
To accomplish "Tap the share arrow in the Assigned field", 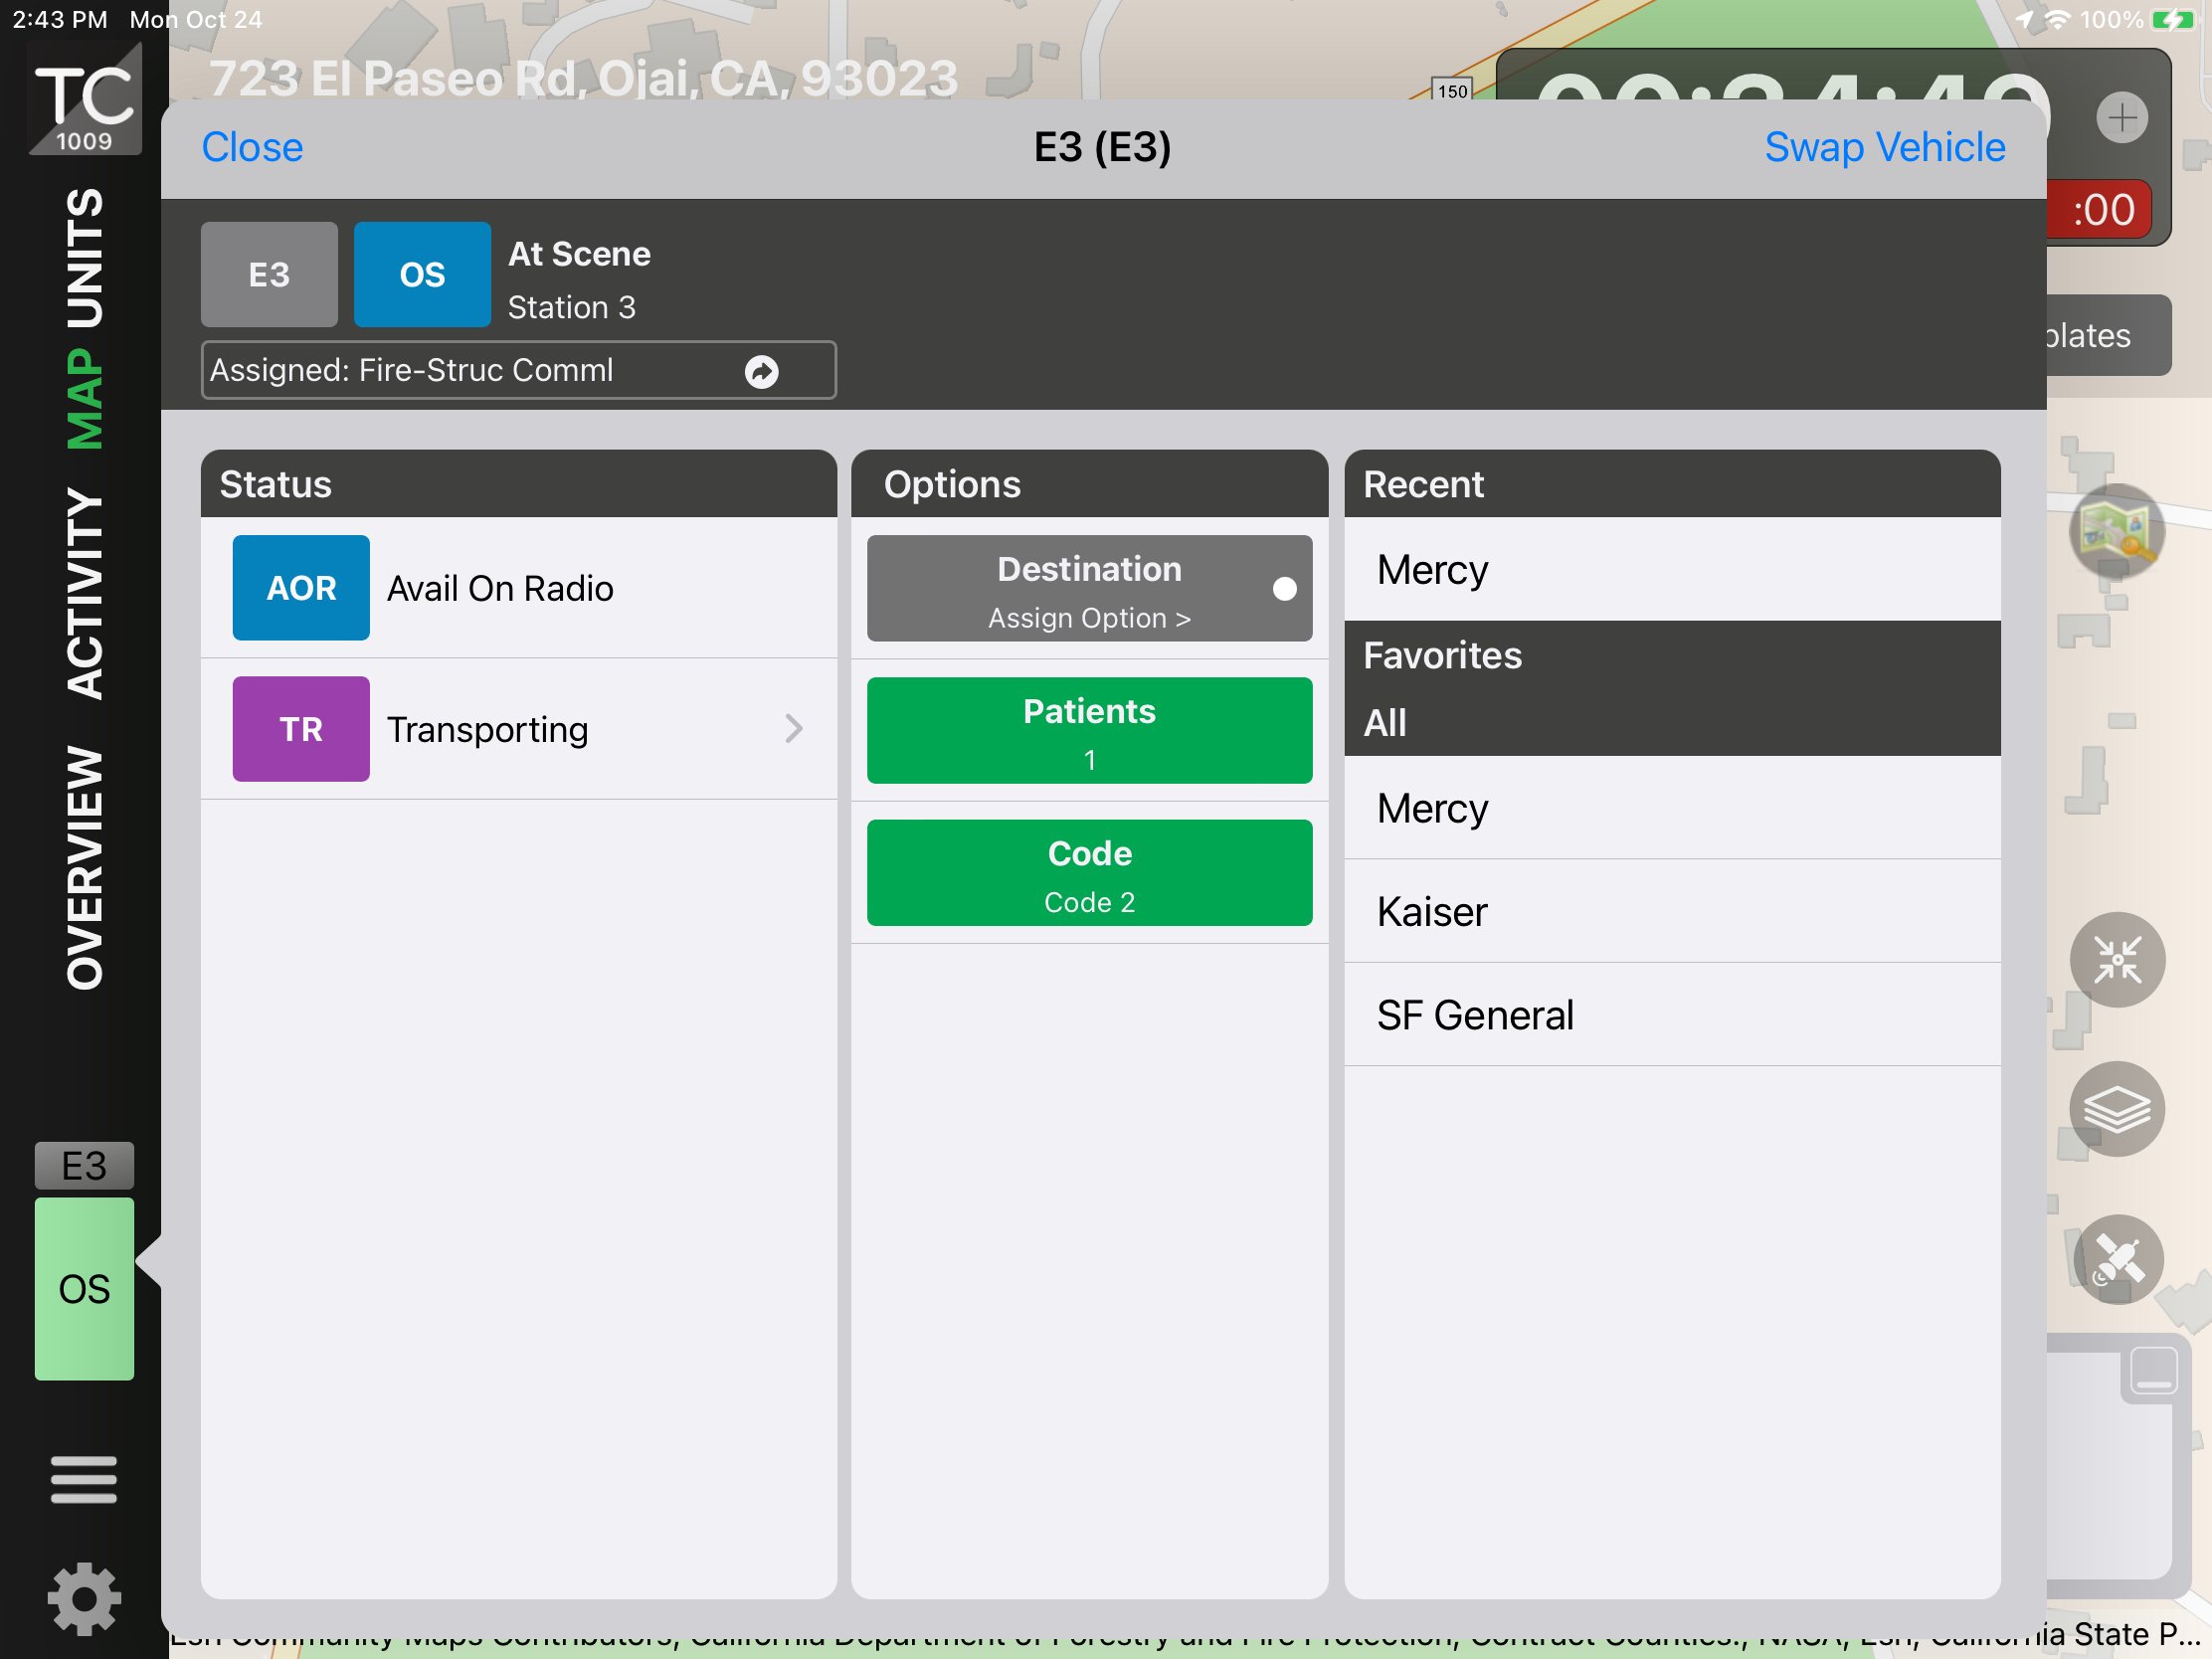I will [761, 372].
